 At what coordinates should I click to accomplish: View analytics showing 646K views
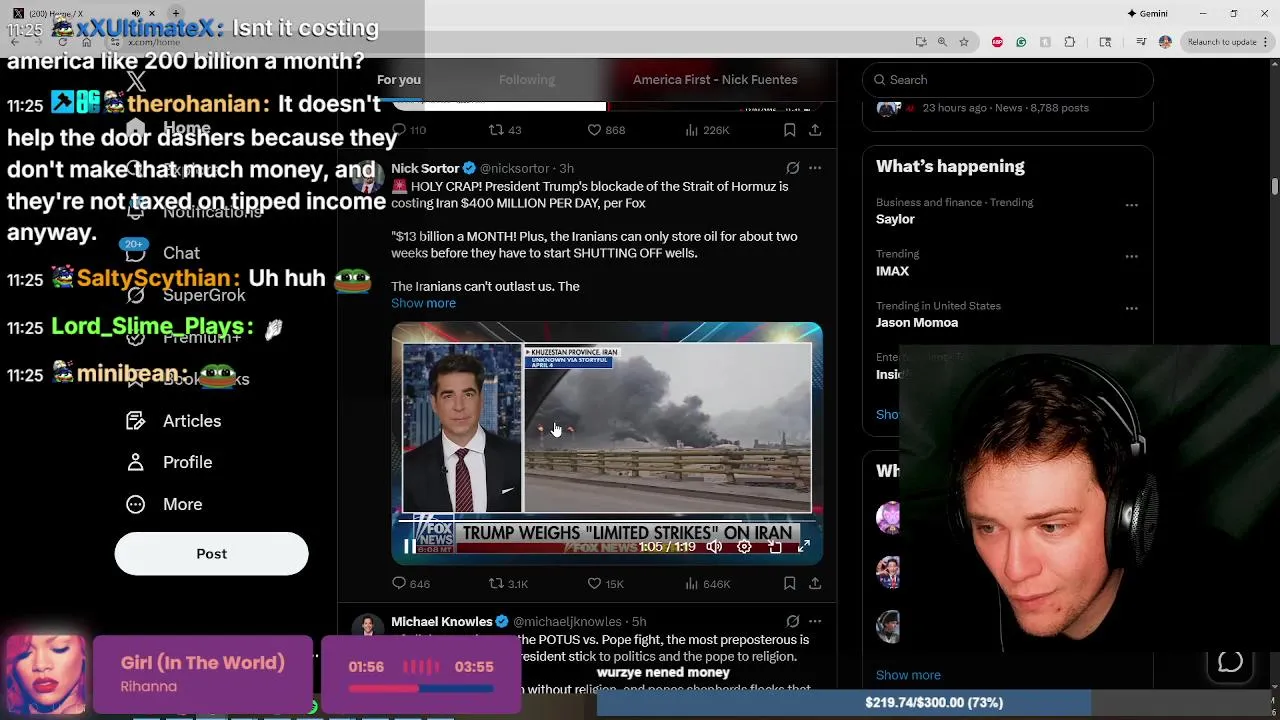[707, 583]
